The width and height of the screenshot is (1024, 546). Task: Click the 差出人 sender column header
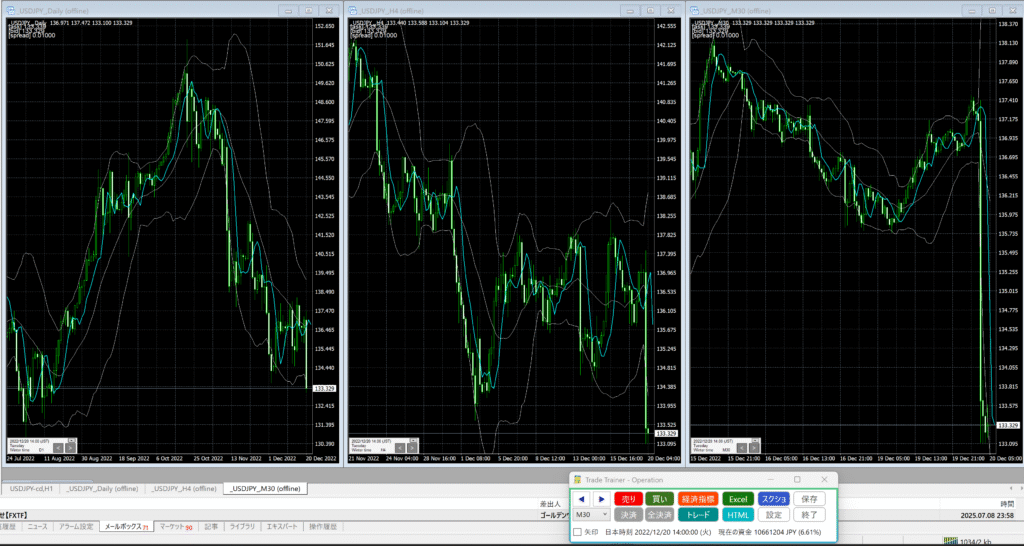coord(550,504)
